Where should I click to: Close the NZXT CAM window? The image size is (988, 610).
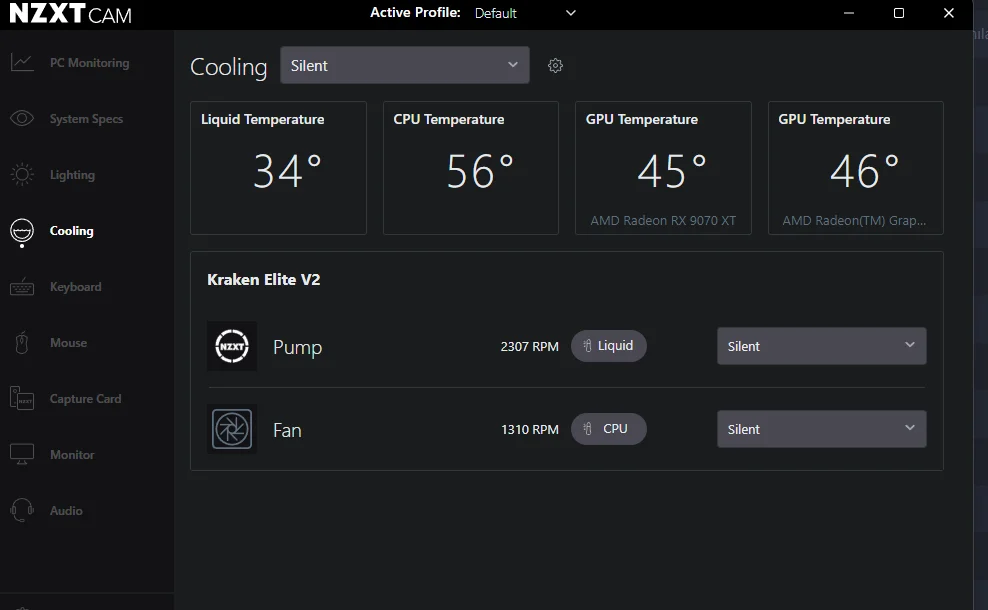coord(948,13)
